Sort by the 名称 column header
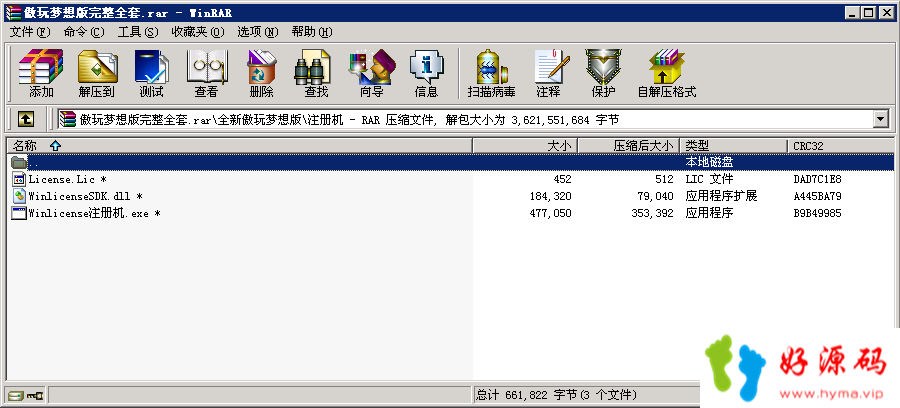This screenshot has width=900, height=408. (239, 146)
